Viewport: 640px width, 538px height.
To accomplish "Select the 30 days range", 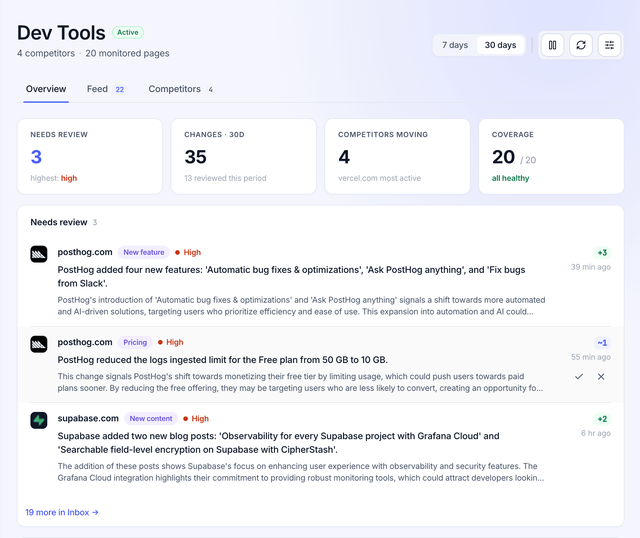I will [x=500, y=45].
